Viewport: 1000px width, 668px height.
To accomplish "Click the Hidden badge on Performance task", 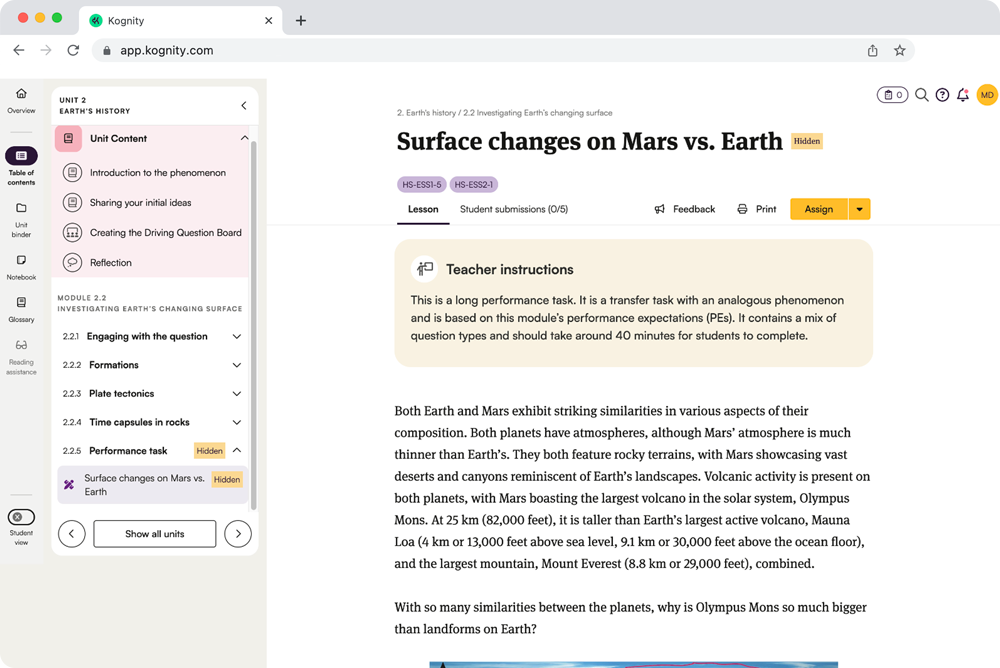I will [x=210, y=450].
